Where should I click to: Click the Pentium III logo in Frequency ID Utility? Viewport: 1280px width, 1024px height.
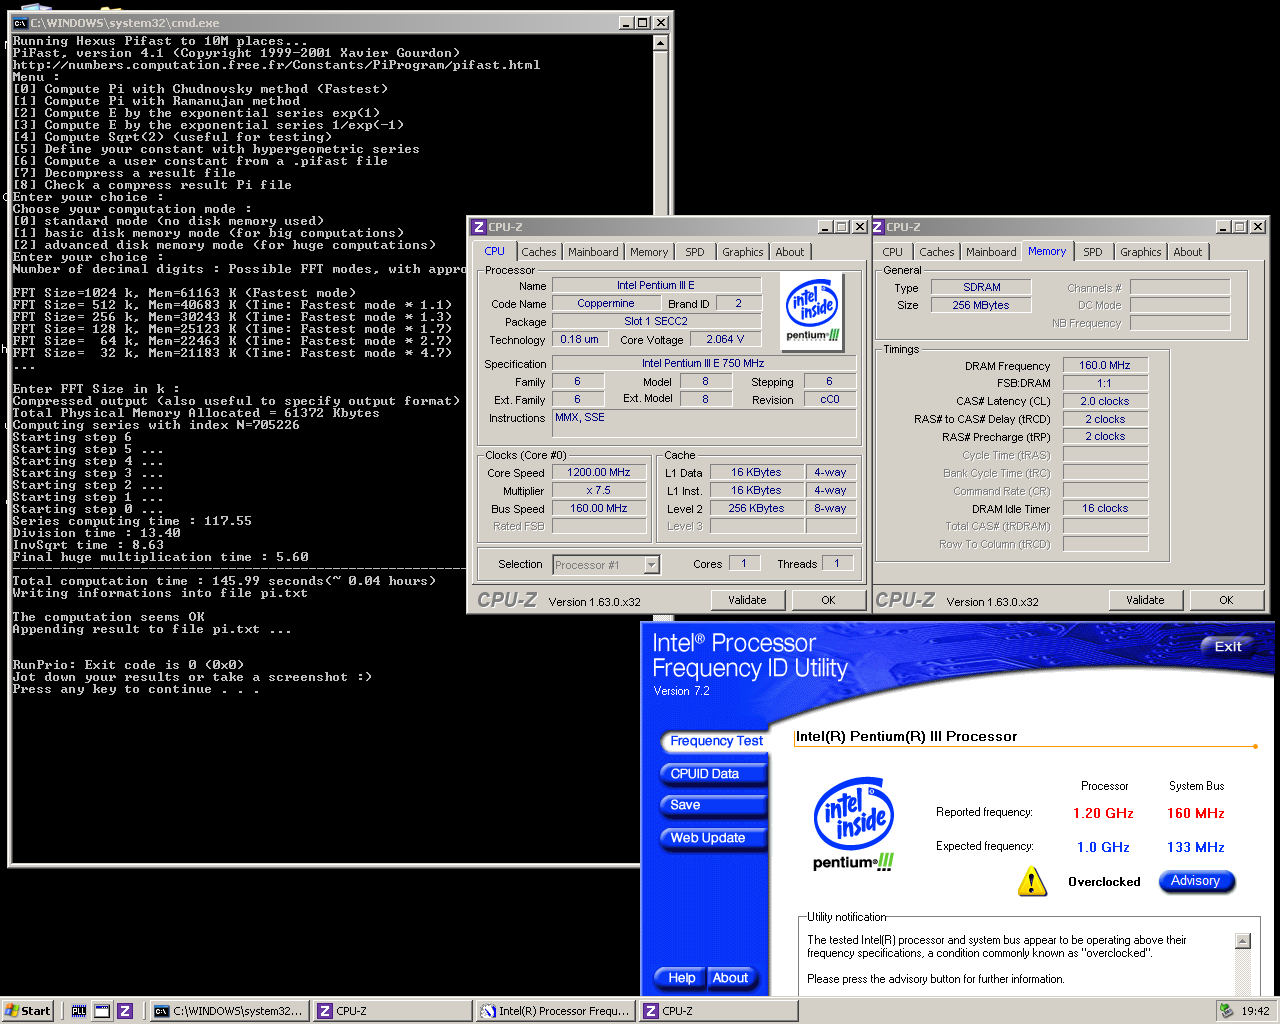(x=853, y=824)
